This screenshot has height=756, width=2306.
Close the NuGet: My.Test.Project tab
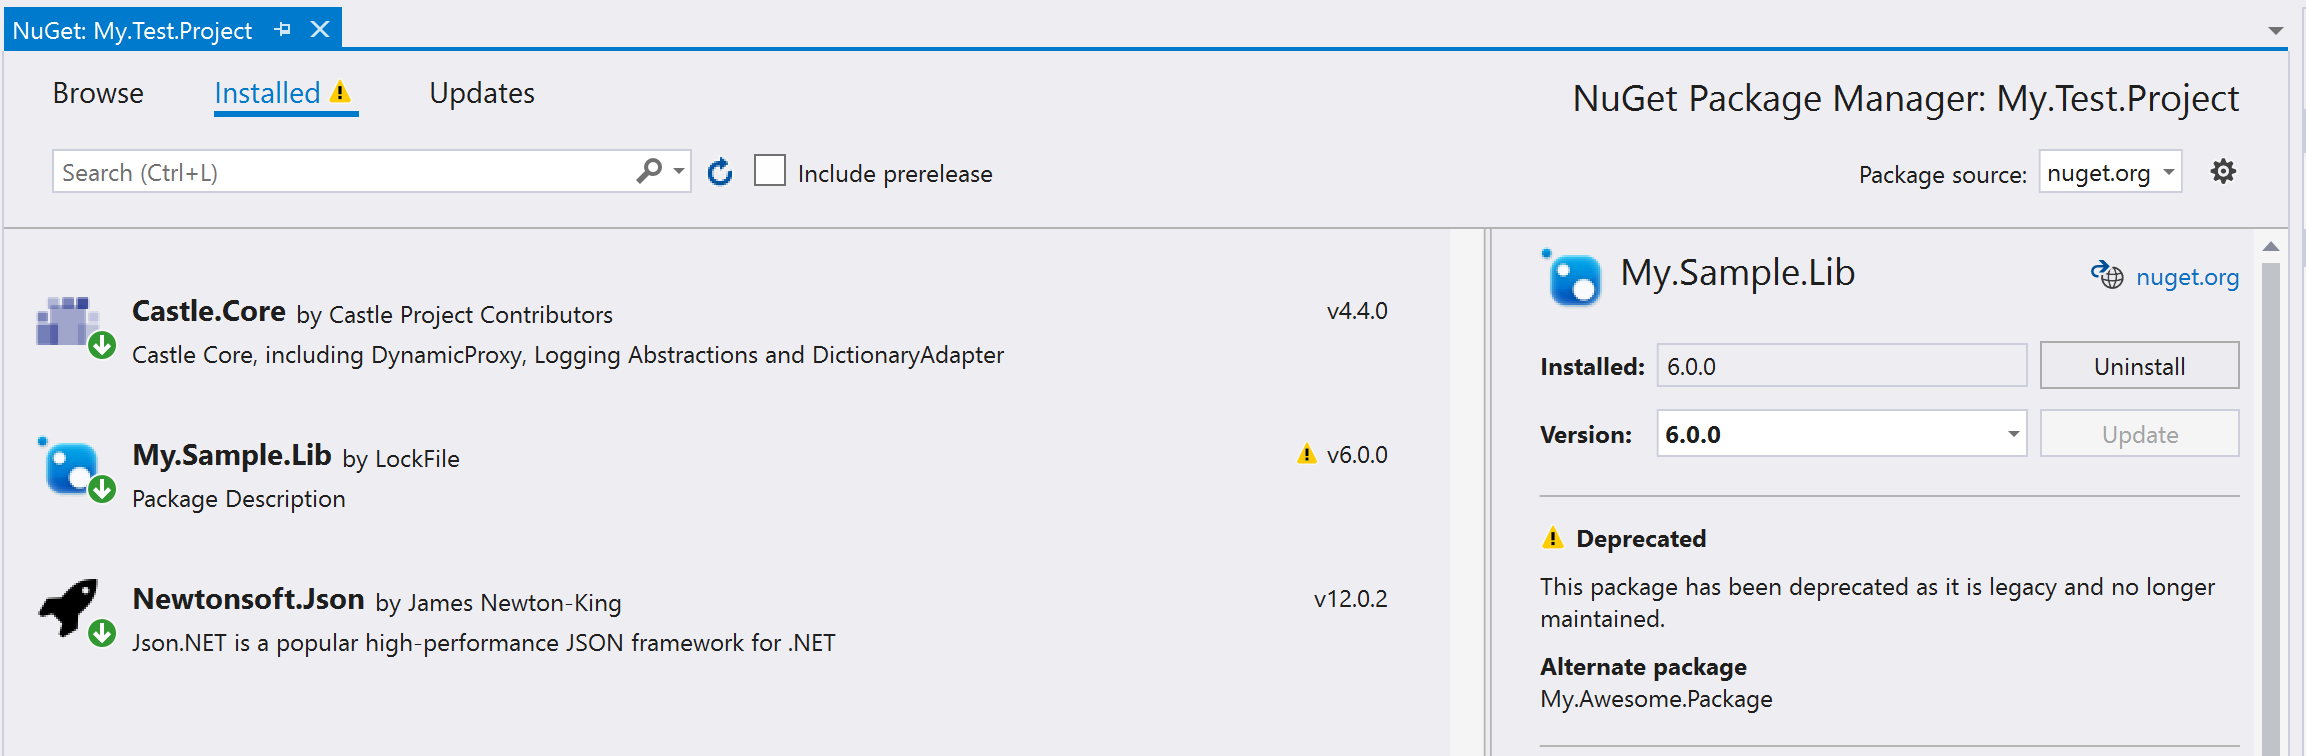pos(320,30)
